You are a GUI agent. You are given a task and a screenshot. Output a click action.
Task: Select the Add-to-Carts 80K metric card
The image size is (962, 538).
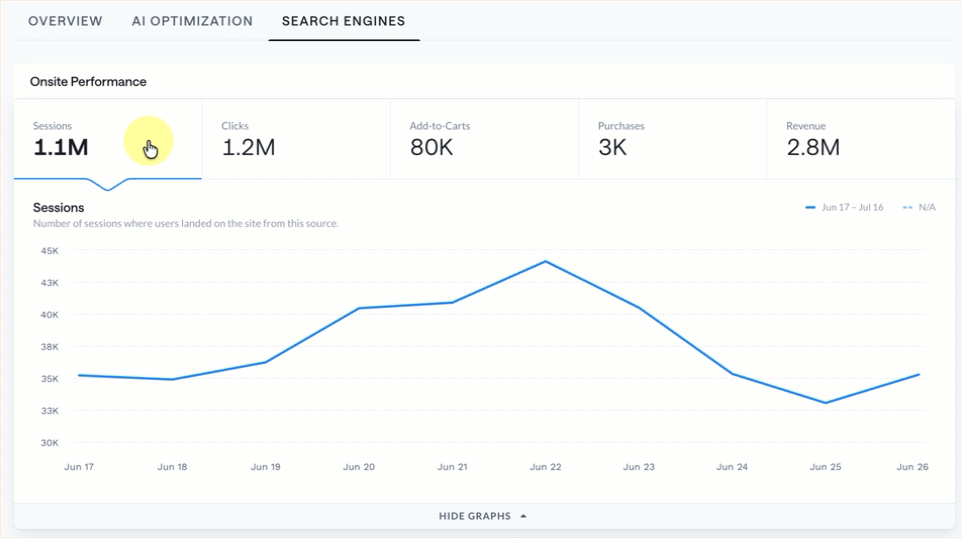point(484,139)
